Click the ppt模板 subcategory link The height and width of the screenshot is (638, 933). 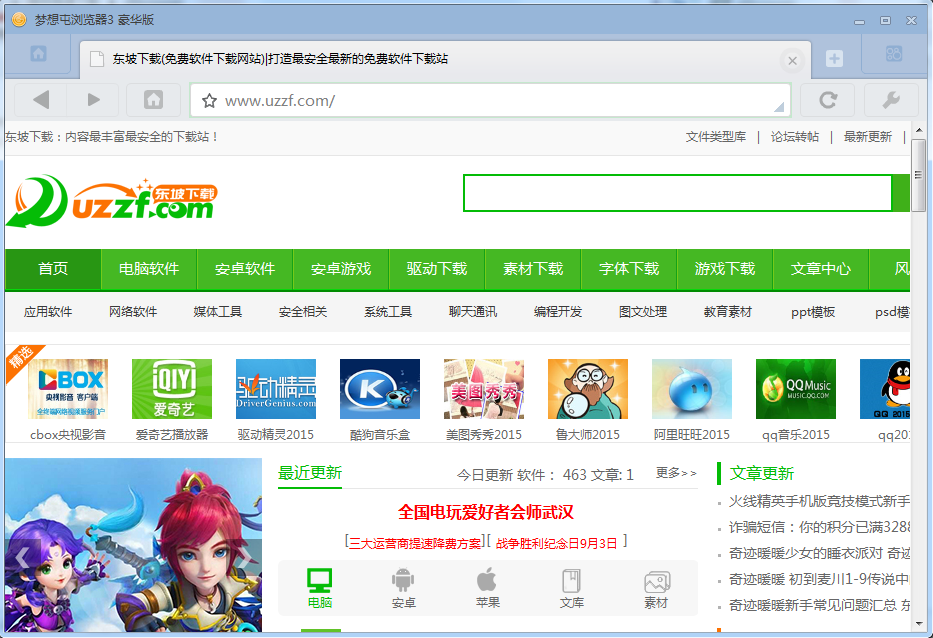[x=813, y=312]
